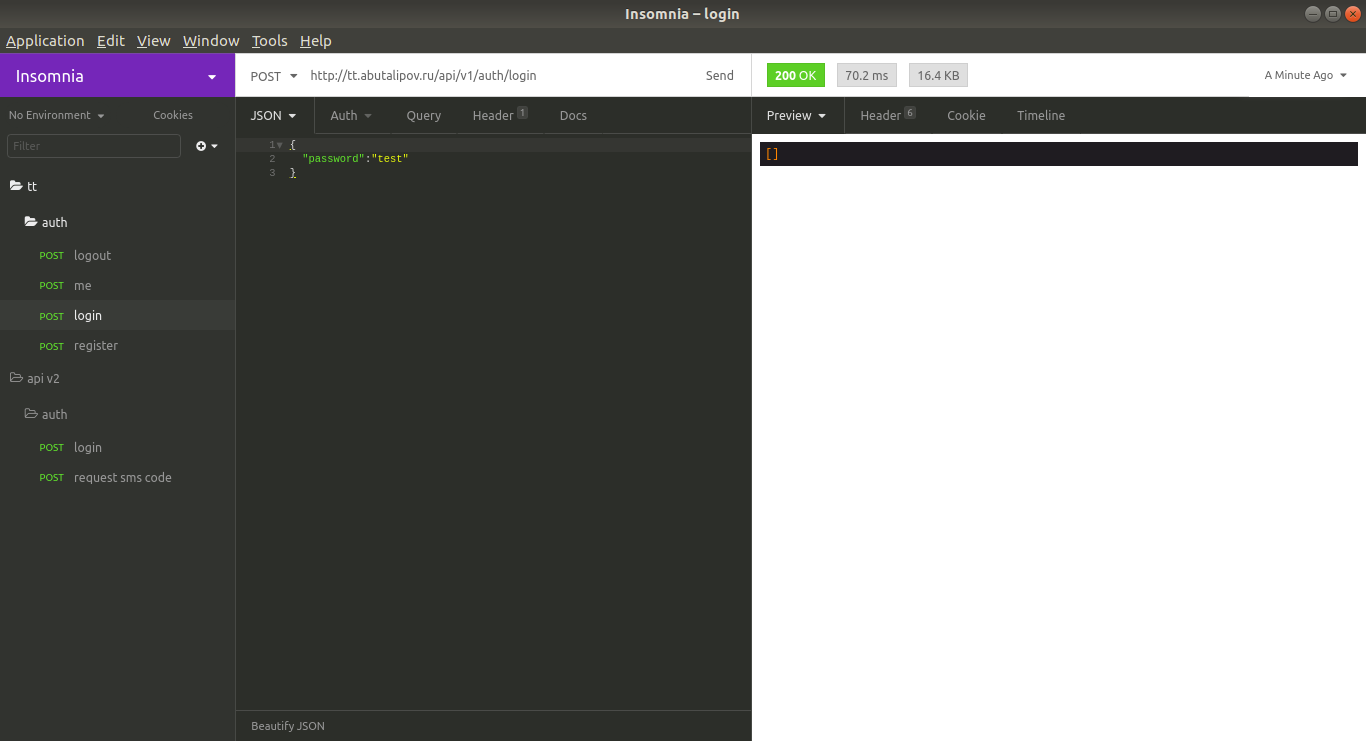Open the POST method dropdown

[274, 76]
